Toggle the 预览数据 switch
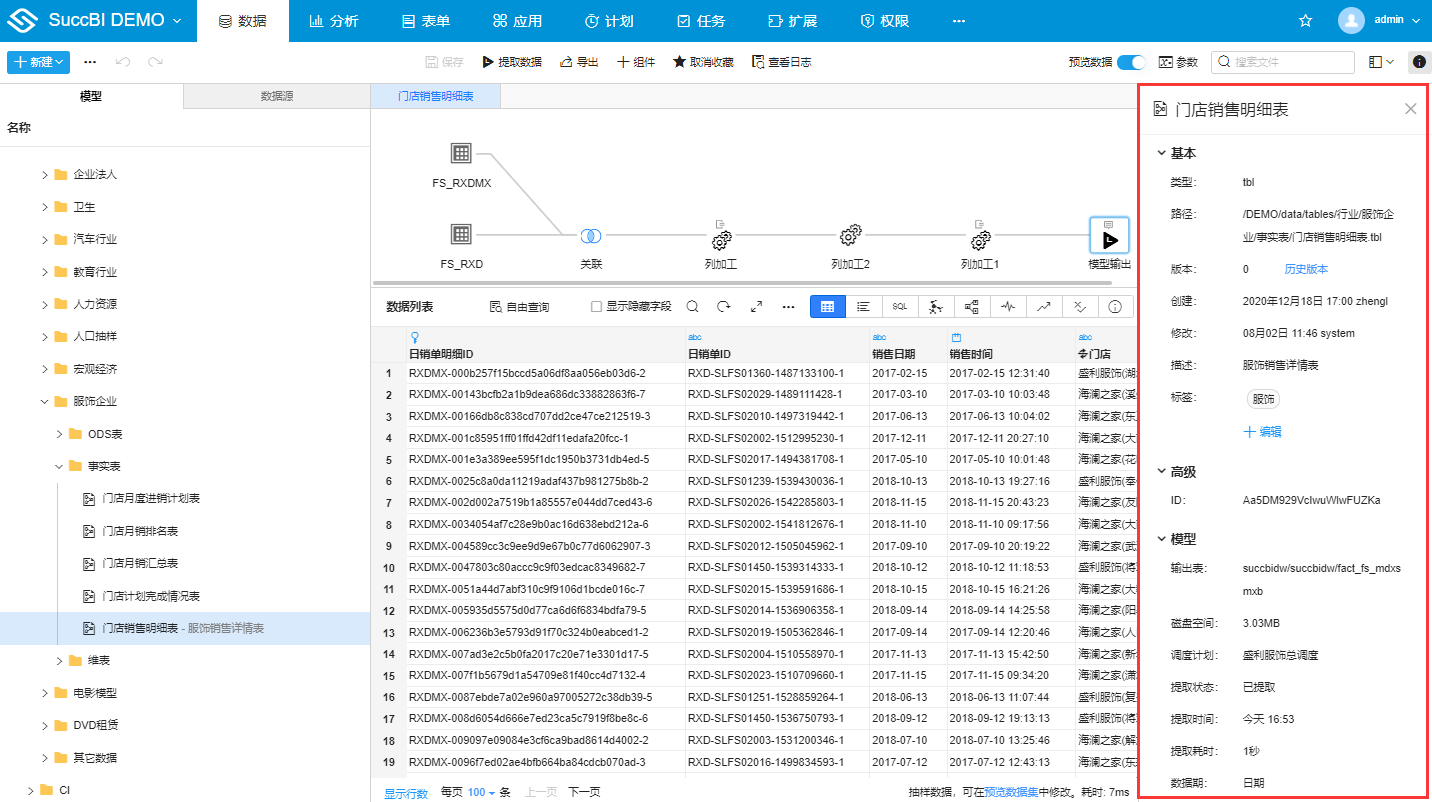The height and width of the screenshot is (802, 1432). pos(1131,62)
